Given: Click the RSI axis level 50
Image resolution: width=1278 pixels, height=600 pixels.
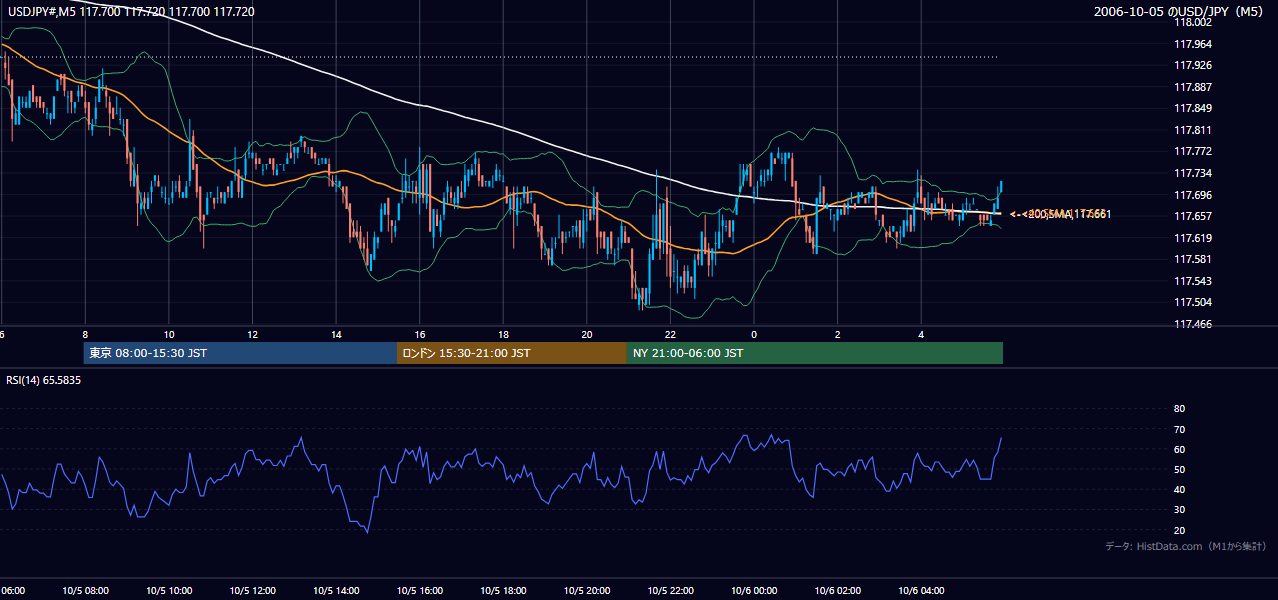Looking at the screenshot, I should [x=1179, y=469].
